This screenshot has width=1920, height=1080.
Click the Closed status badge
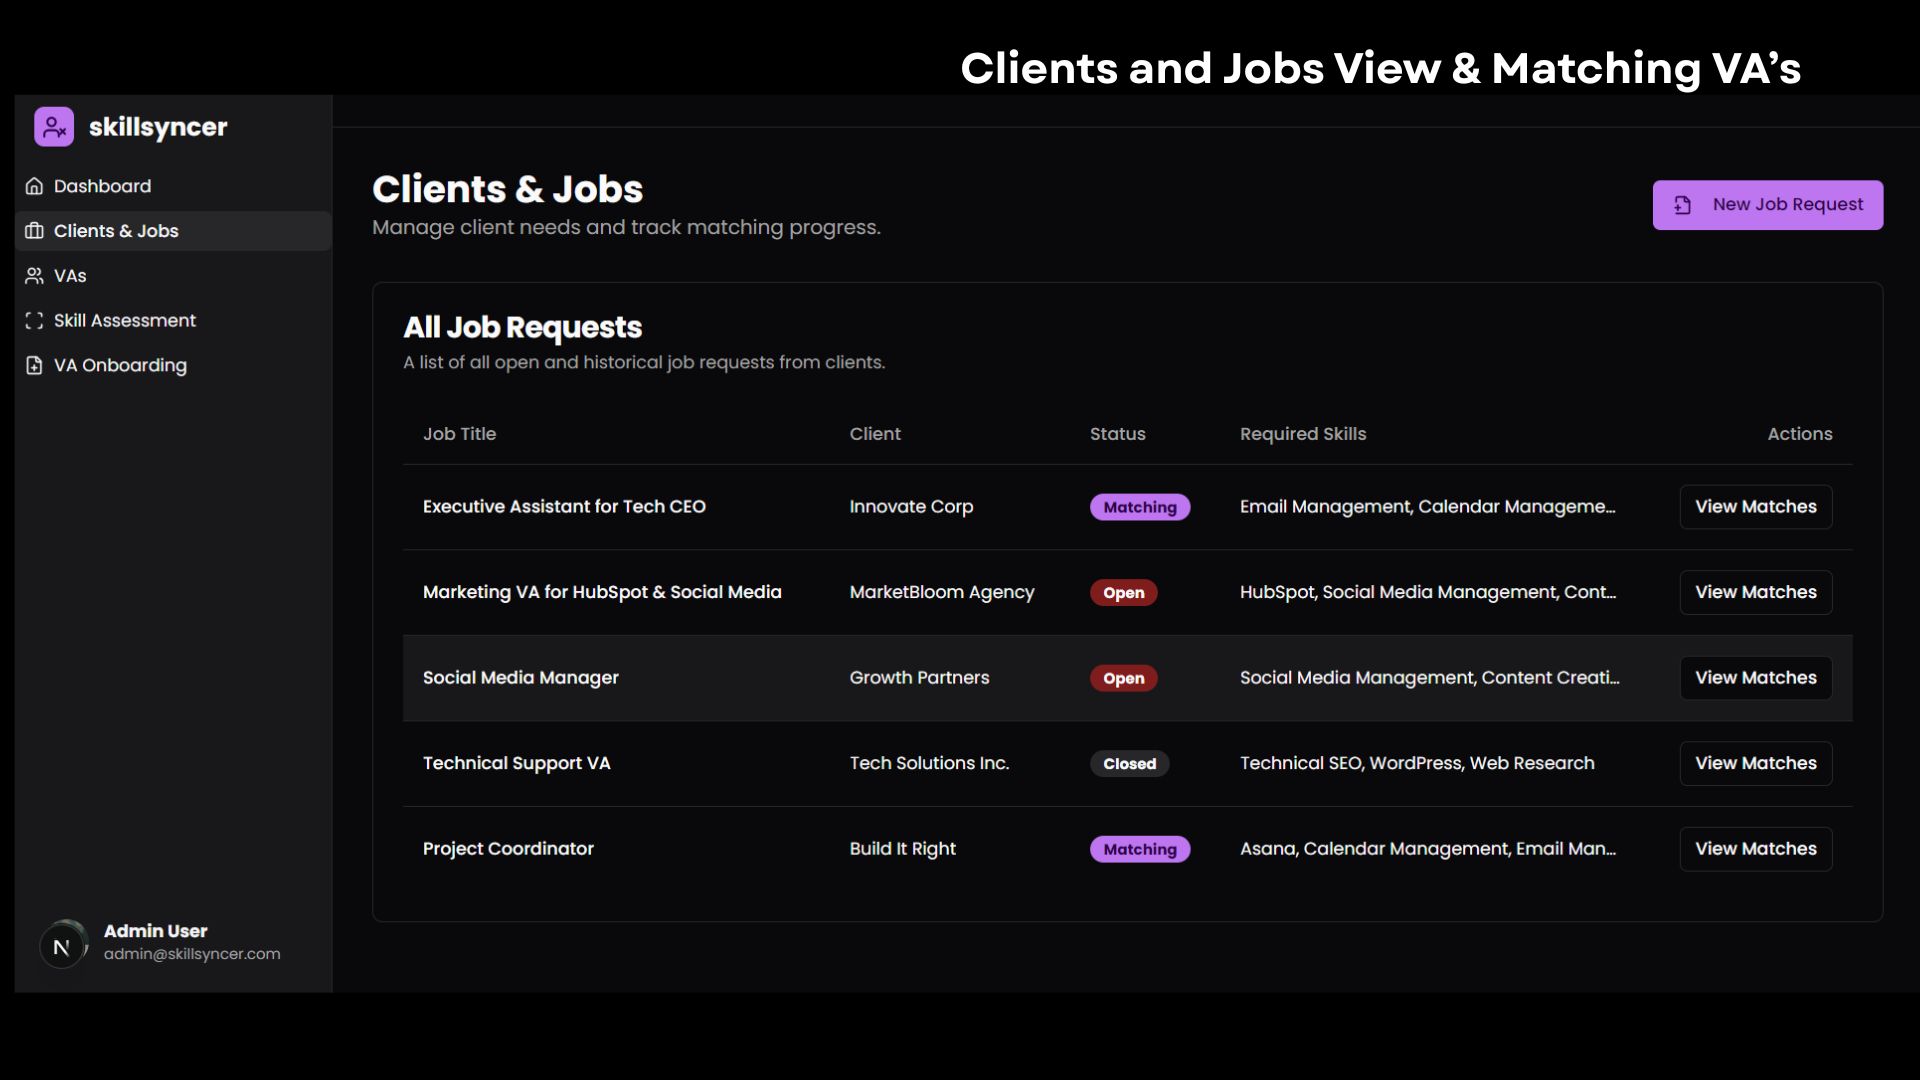1129,764
